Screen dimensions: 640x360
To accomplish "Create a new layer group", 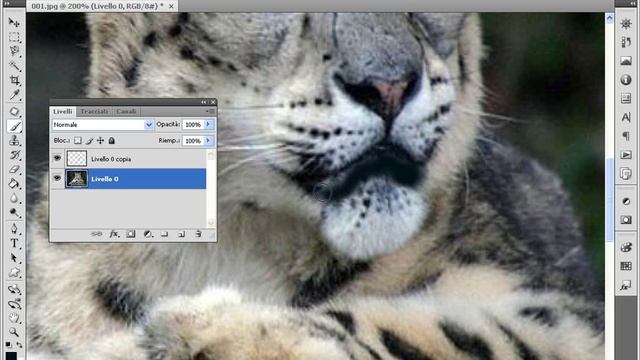I will pos(164,234).
